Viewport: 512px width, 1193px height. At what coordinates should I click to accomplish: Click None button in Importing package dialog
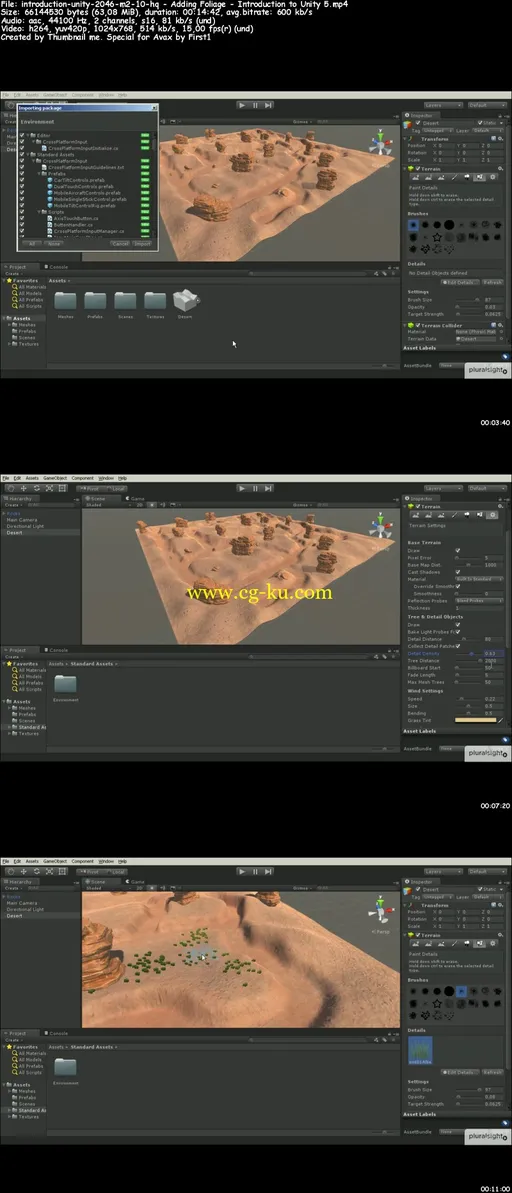(54, 243)
